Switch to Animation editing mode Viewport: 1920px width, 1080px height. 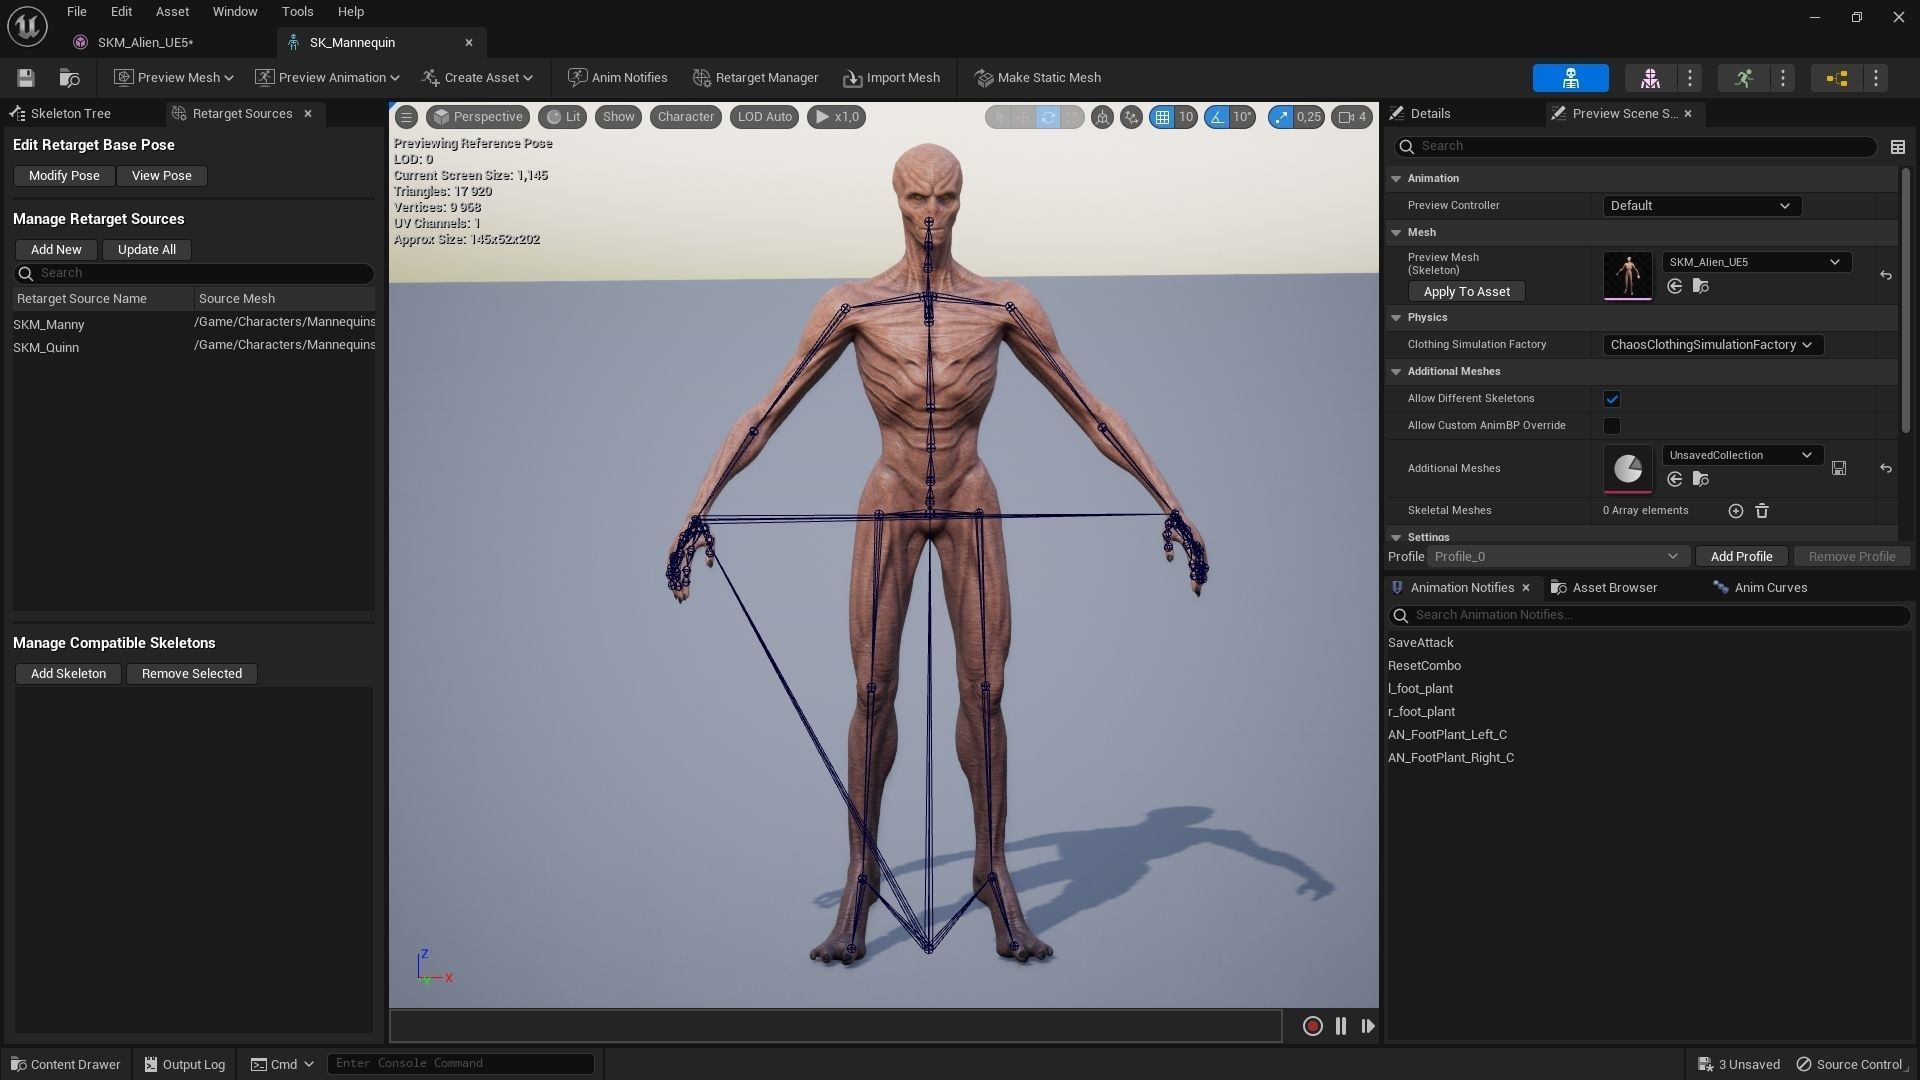pos(1744,78)
